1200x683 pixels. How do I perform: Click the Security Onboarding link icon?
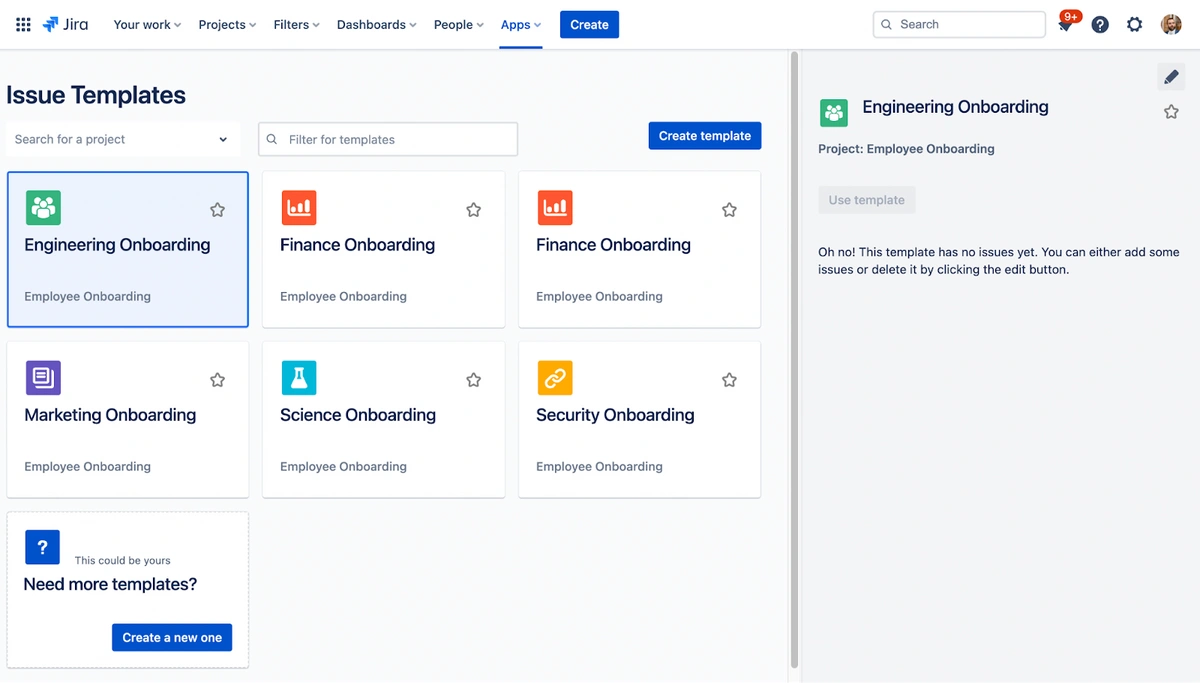[x=555, y=377]
